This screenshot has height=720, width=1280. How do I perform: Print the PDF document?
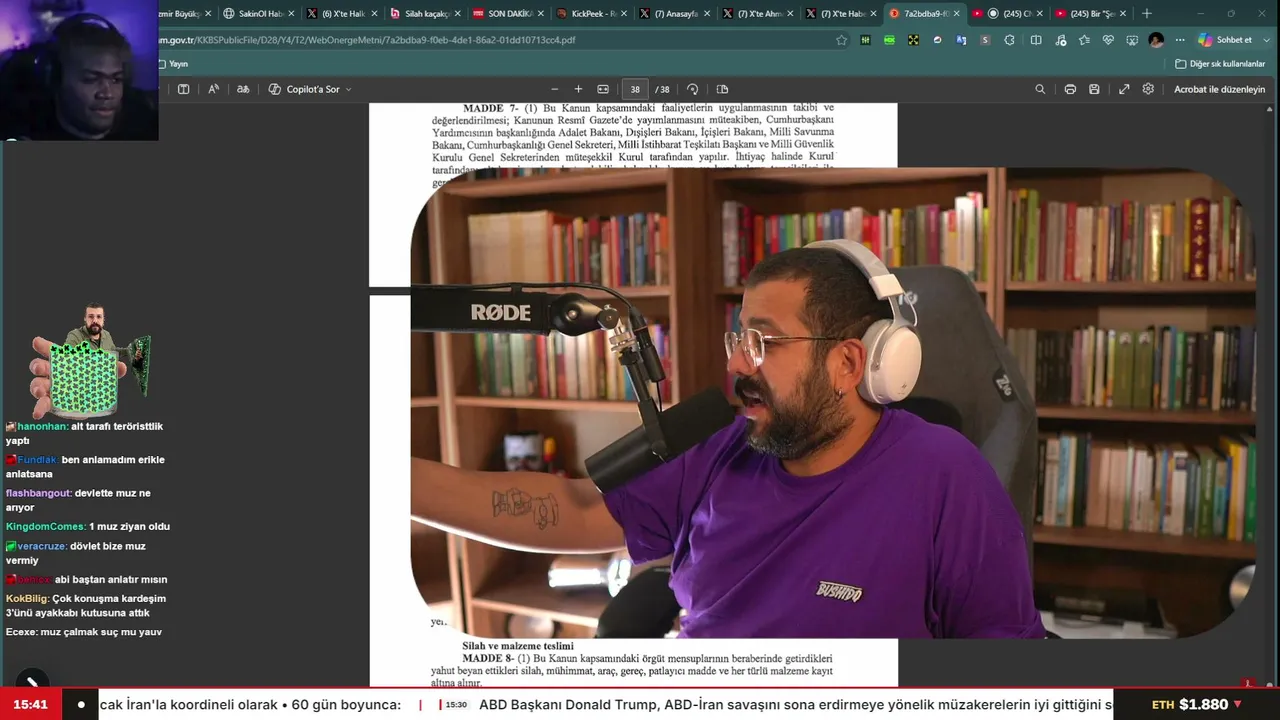coord(1070,89)
